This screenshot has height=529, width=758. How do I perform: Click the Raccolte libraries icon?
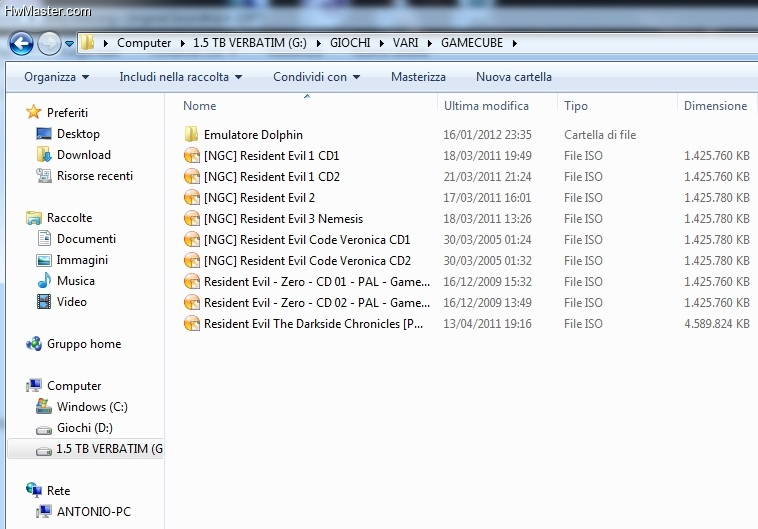point(33,218)
